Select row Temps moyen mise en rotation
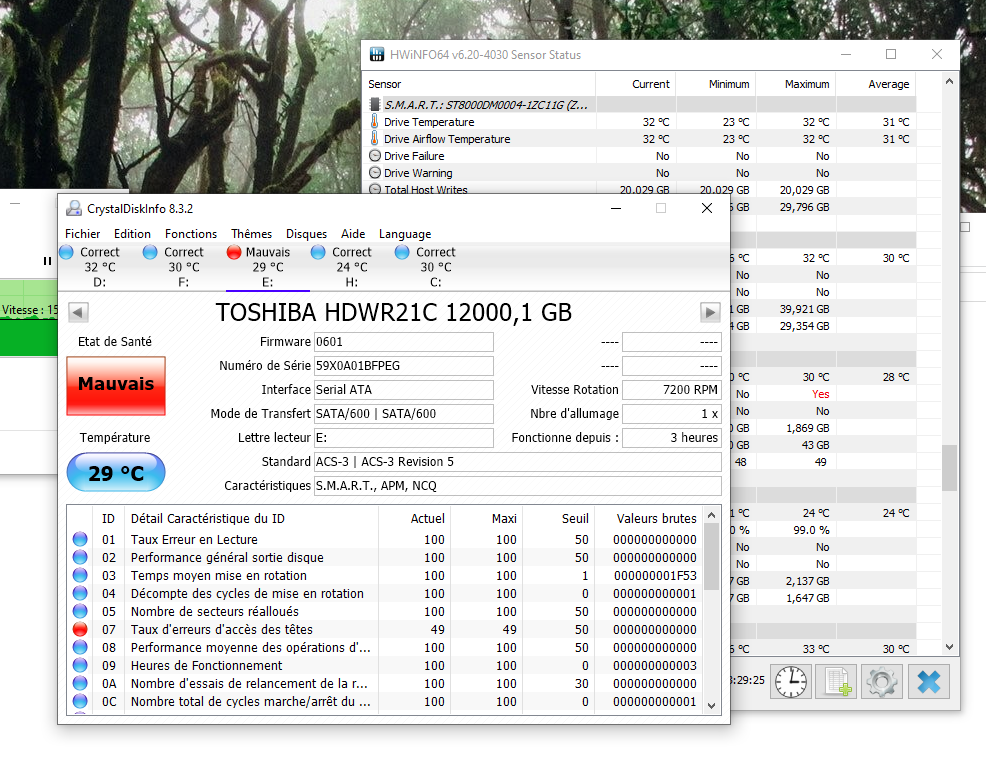 [x=385, y=575]
